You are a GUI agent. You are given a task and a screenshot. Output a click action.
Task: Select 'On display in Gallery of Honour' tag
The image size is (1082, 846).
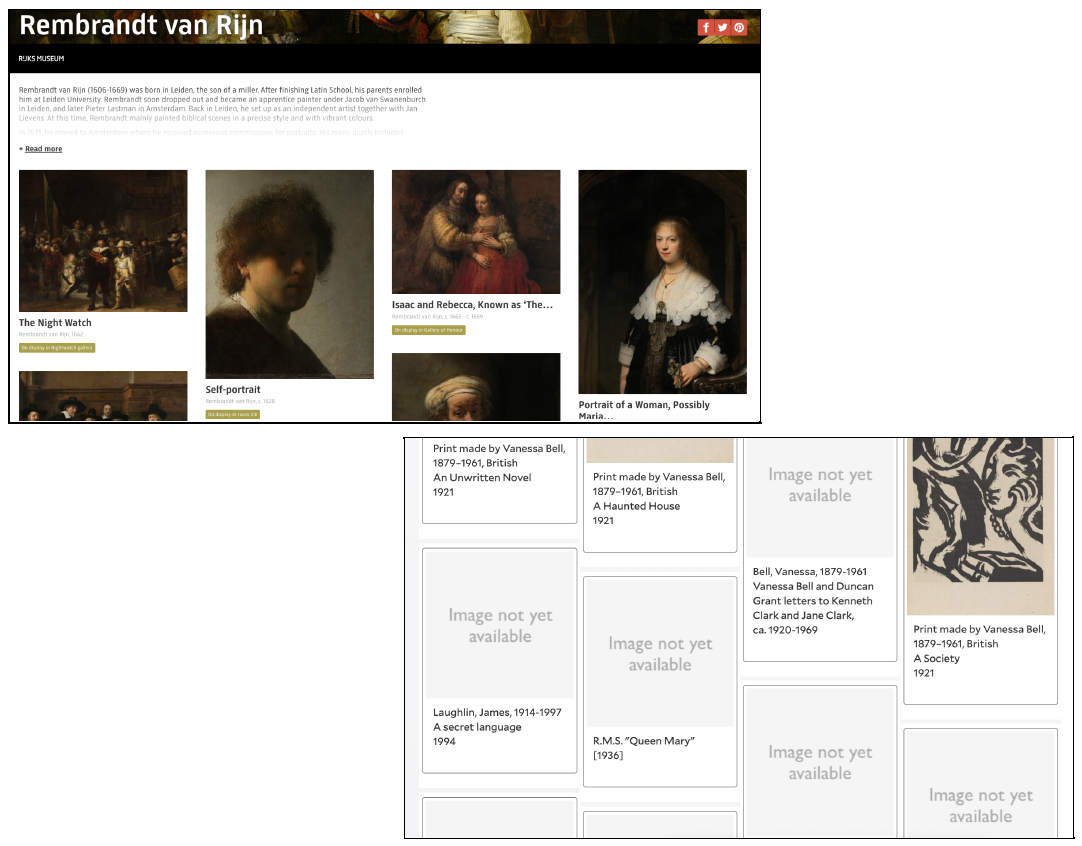[x=429, y=330]
